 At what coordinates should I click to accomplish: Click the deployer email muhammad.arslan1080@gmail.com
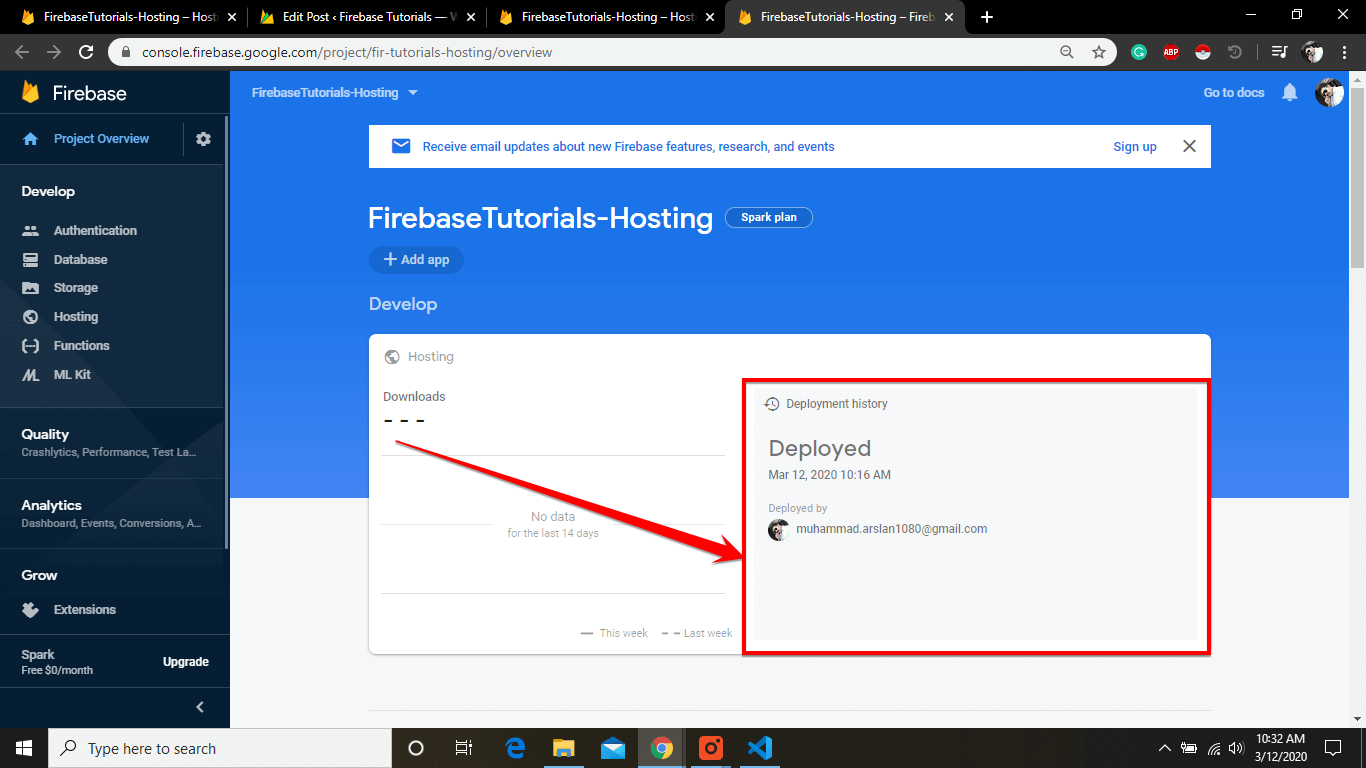click(x=891, y=529)
